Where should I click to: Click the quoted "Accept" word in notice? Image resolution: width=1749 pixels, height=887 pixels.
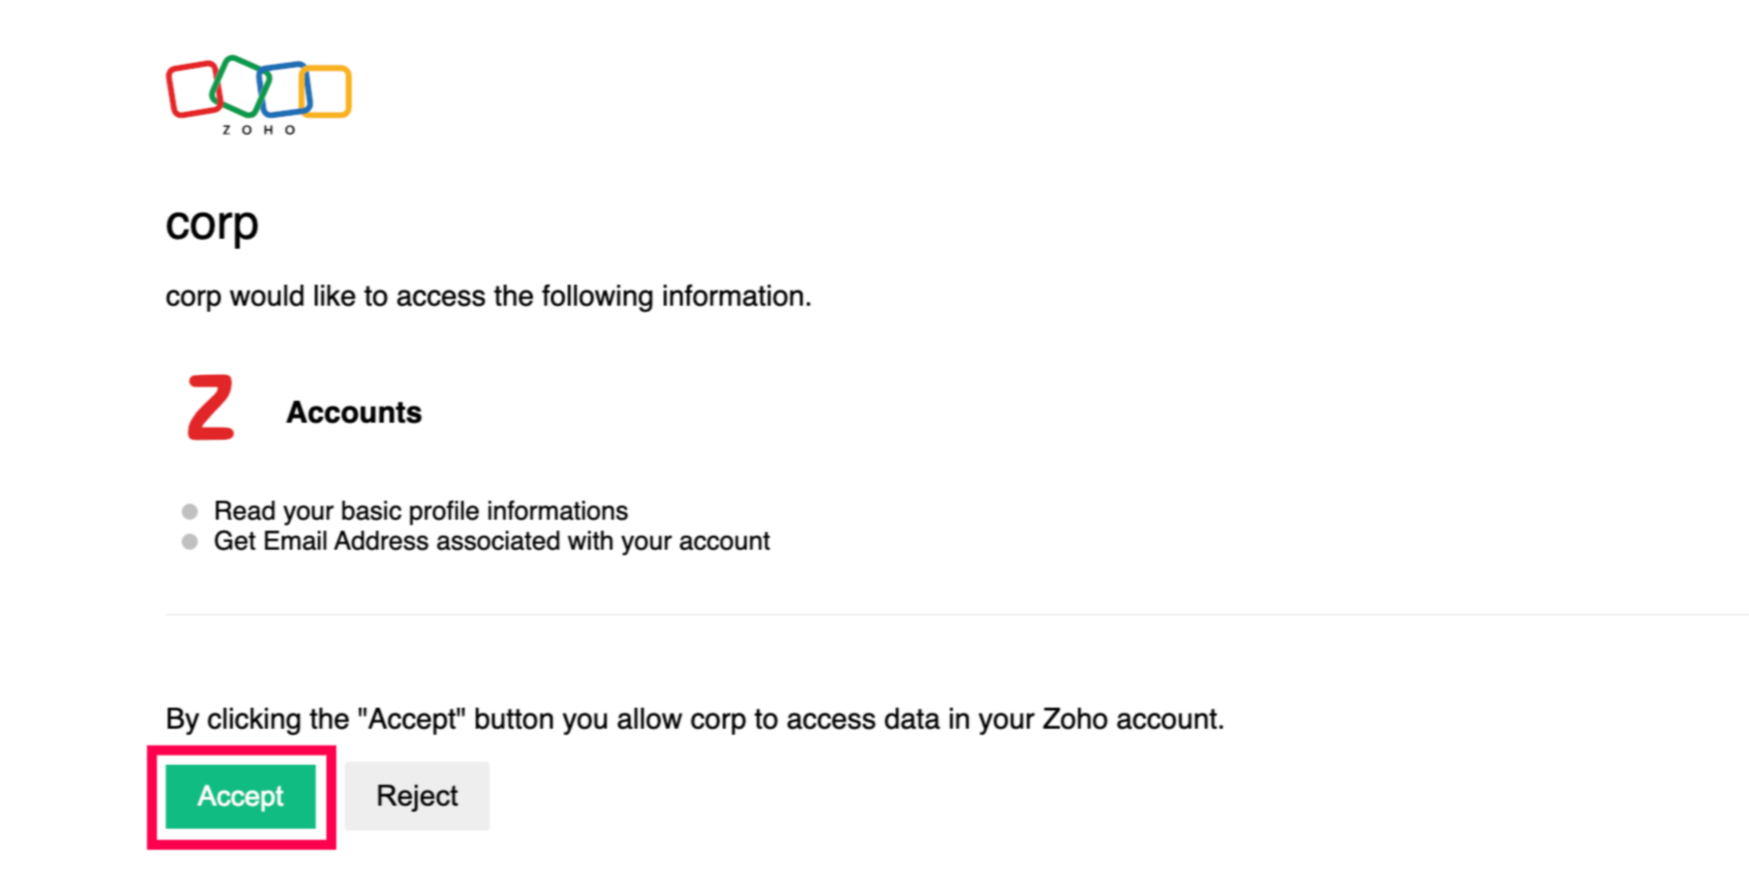click(413, 719)
